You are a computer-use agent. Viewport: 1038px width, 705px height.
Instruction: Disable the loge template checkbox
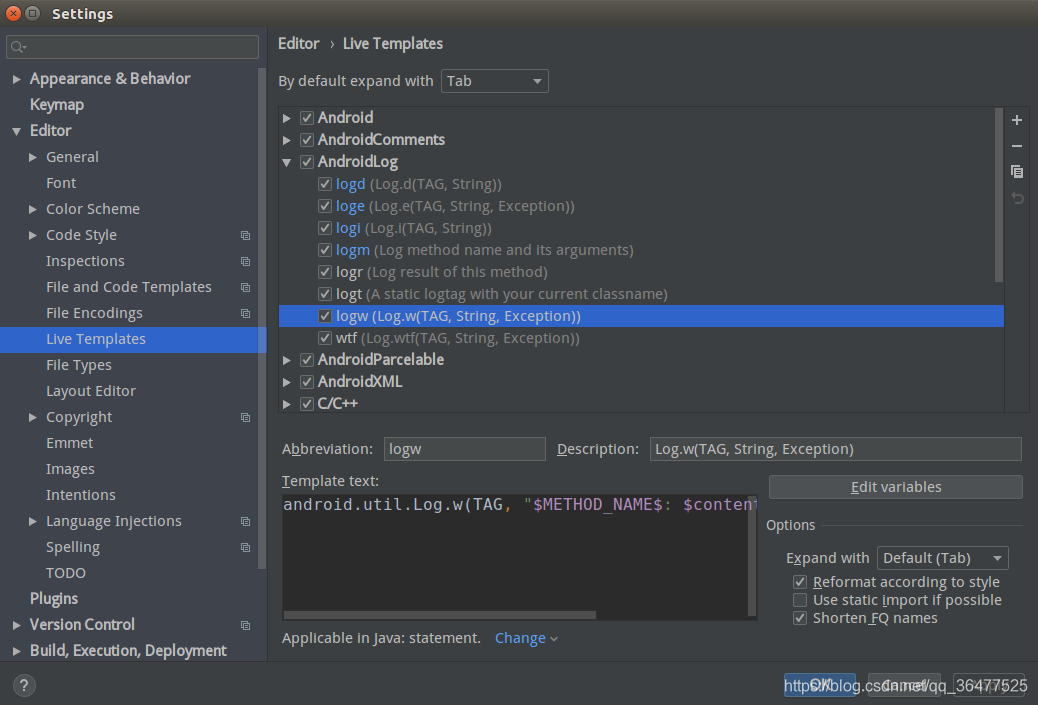click(324, 206)
